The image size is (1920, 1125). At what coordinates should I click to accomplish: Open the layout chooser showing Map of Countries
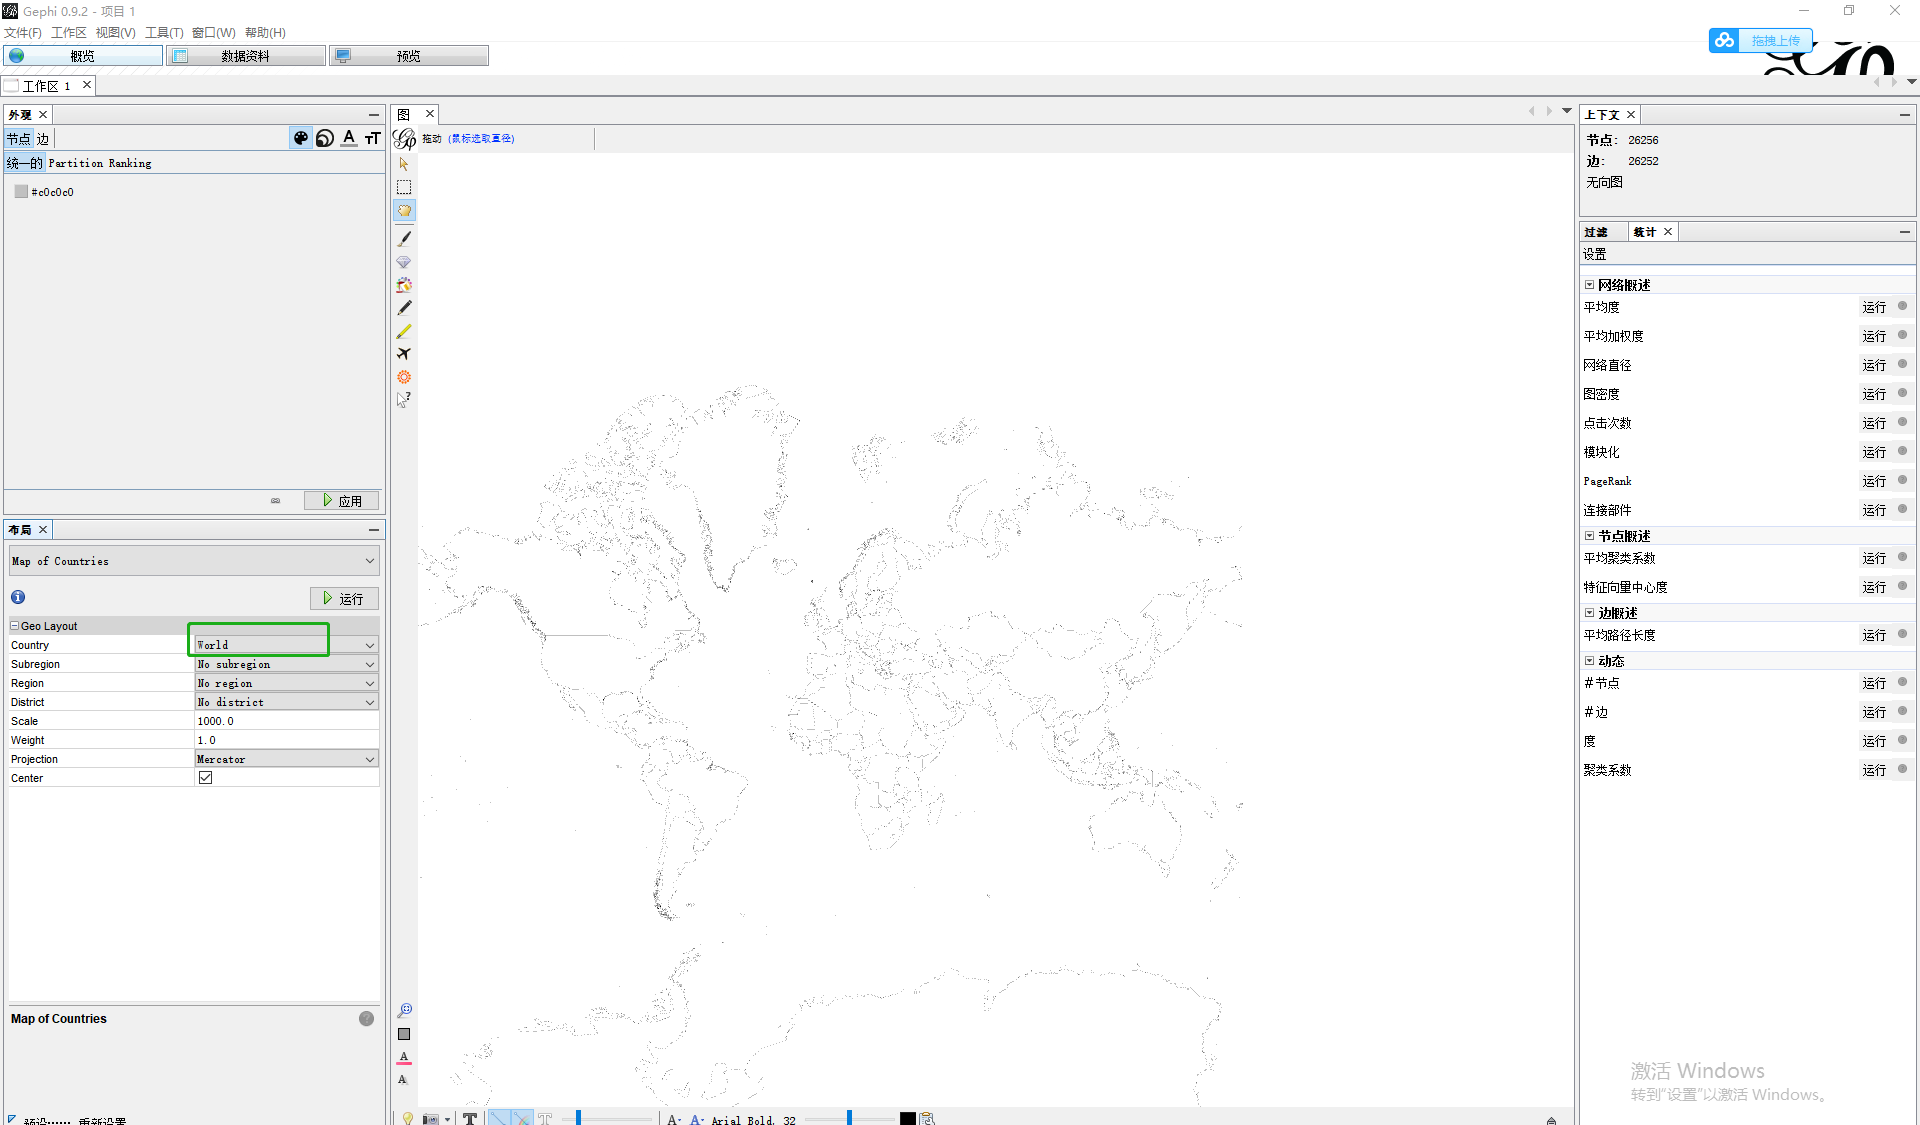193,560
